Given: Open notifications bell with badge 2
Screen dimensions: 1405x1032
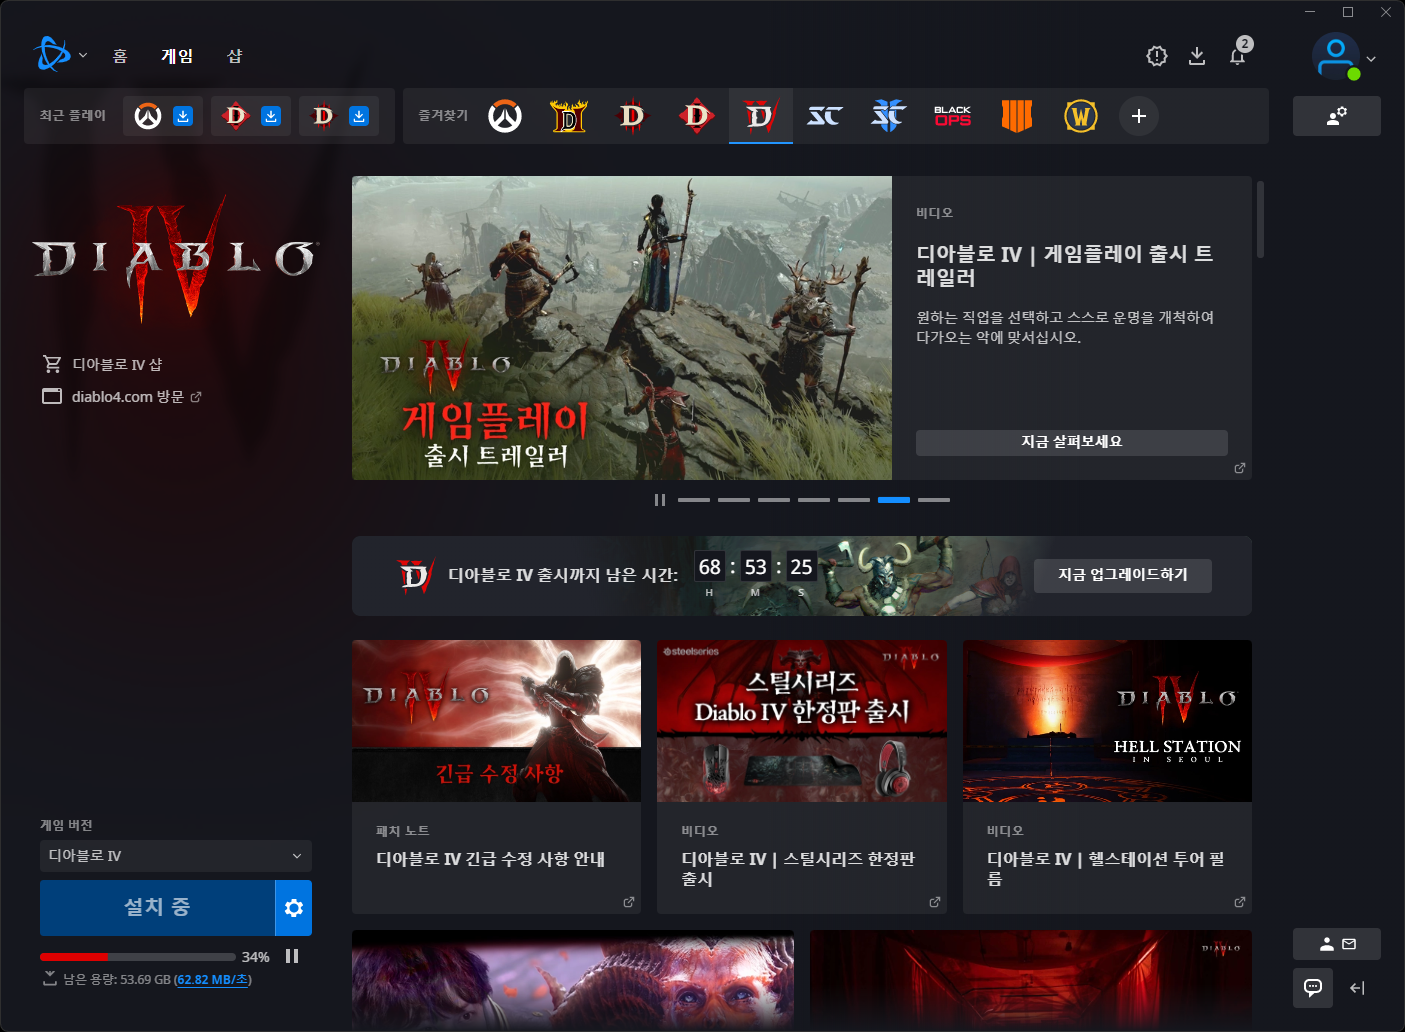Looking at the screenshot, I should click(1238, 54).
